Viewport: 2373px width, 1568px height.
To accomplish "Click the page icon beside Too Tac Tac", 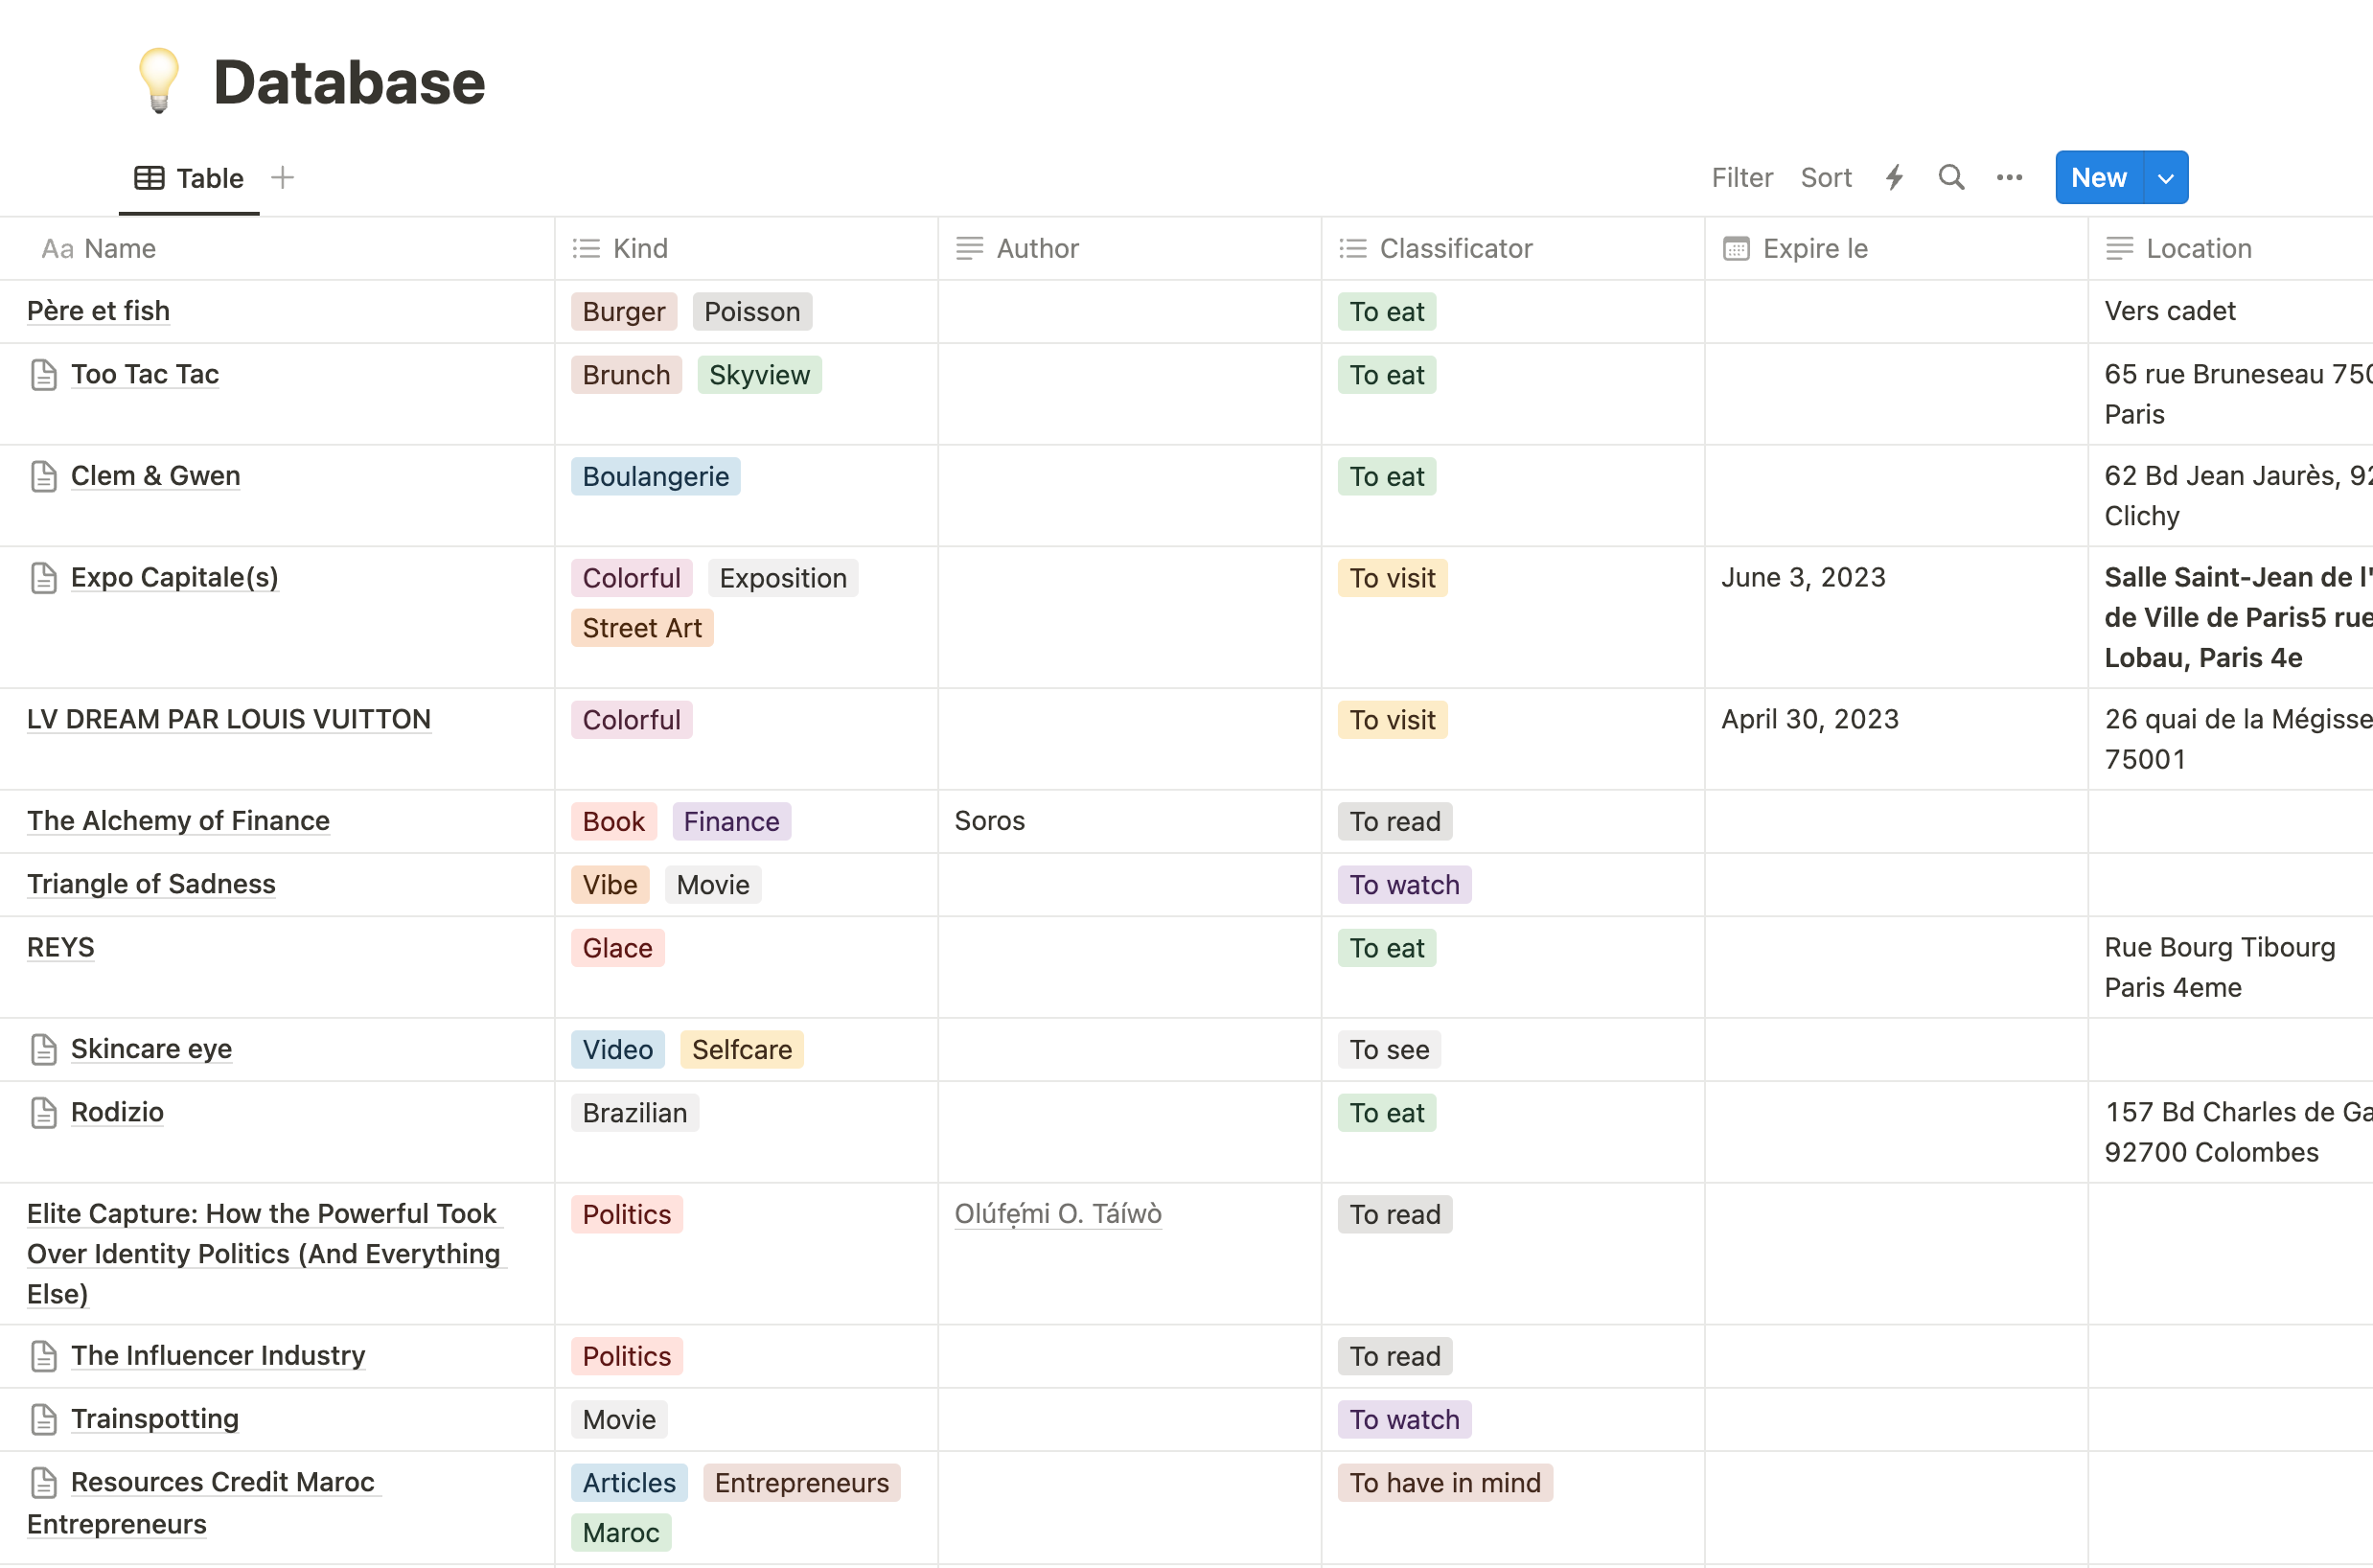I will (x=44, y=375).
